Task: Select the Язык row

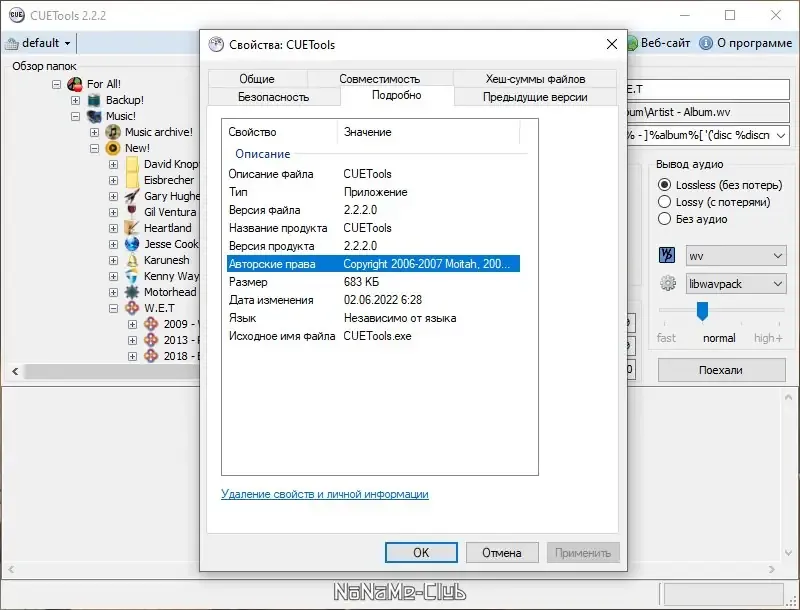Action: [373, 318]
